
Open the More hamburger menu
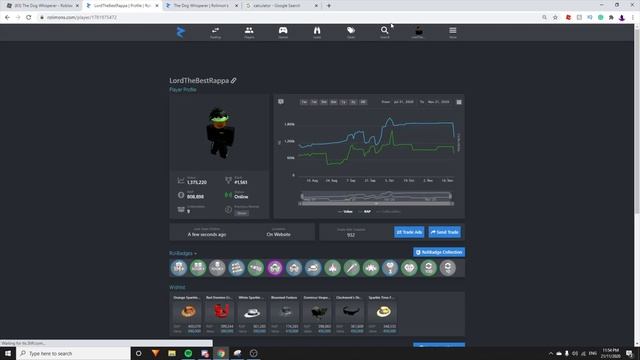pyautogui.click(x=453, y=33)
